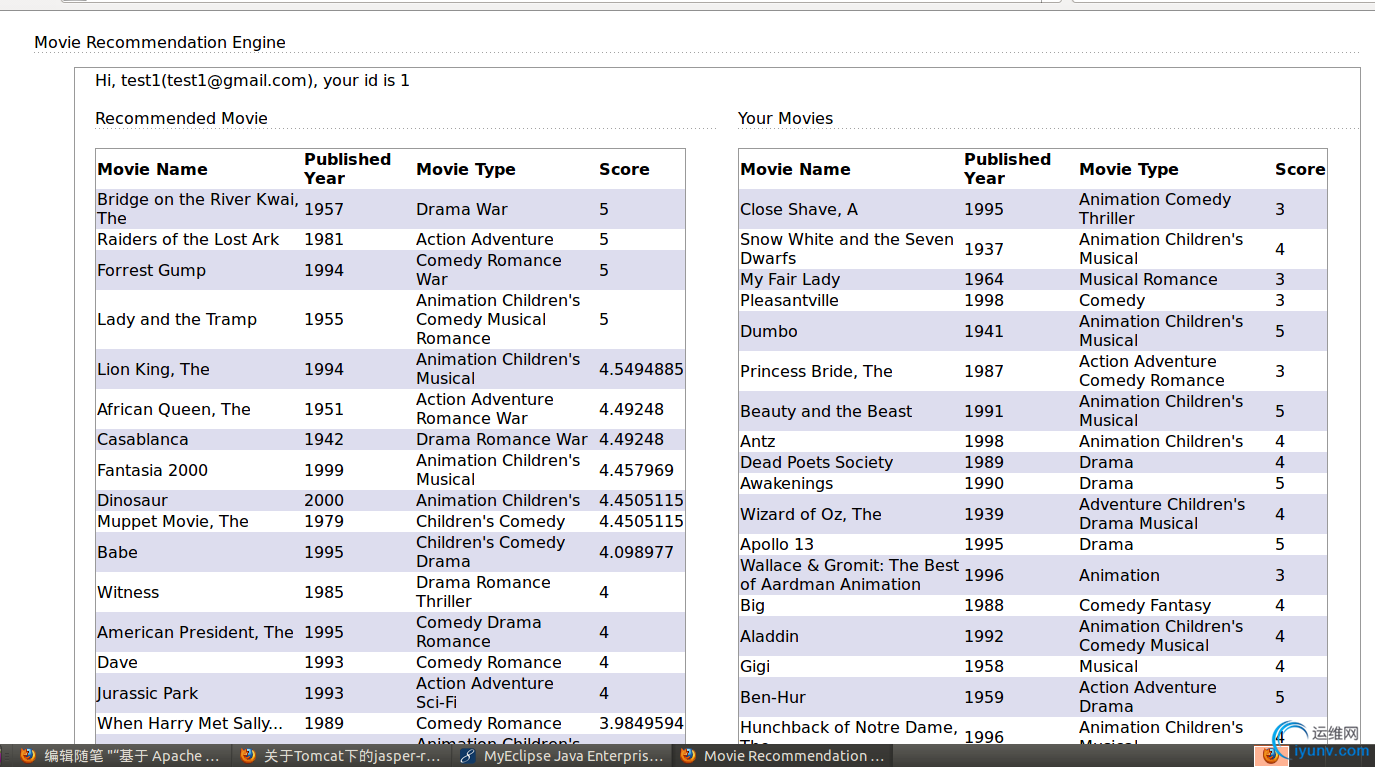Click score 3.9849594 for When Harry Met Sally

click(641, 723)
